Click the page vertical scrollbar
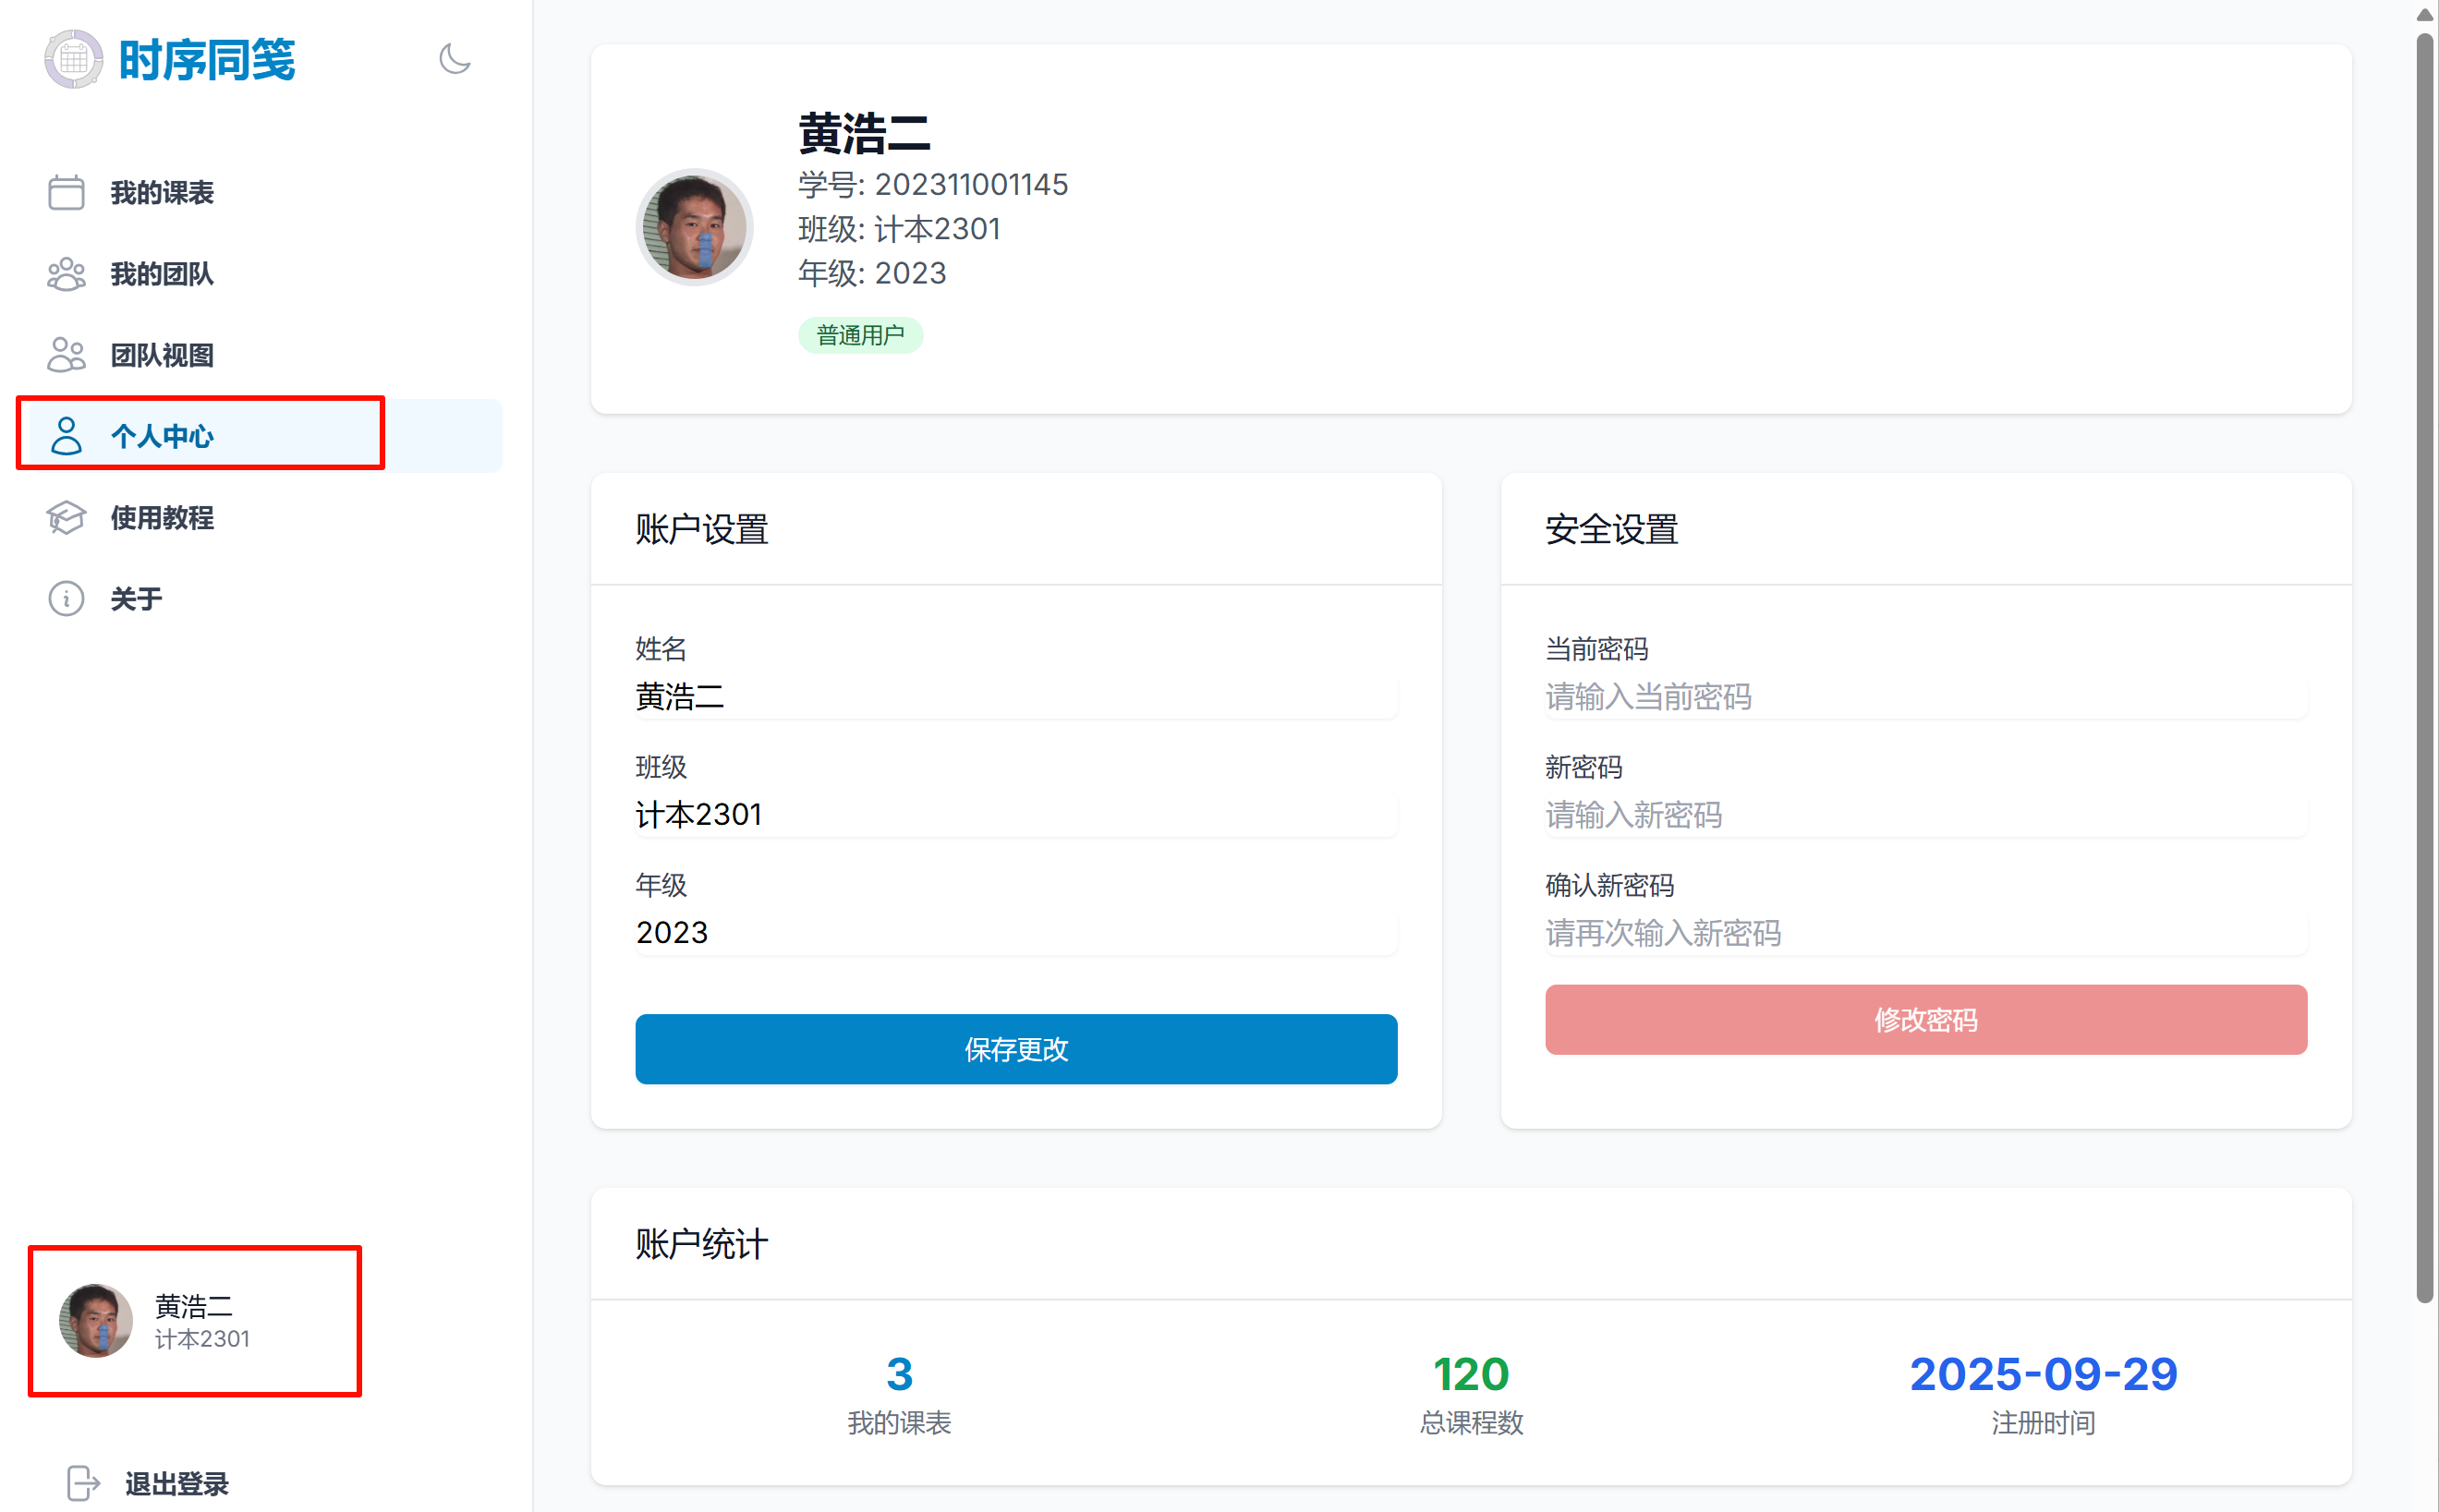Viewport: 2439px width, 1512px height. coord(2424,670)
